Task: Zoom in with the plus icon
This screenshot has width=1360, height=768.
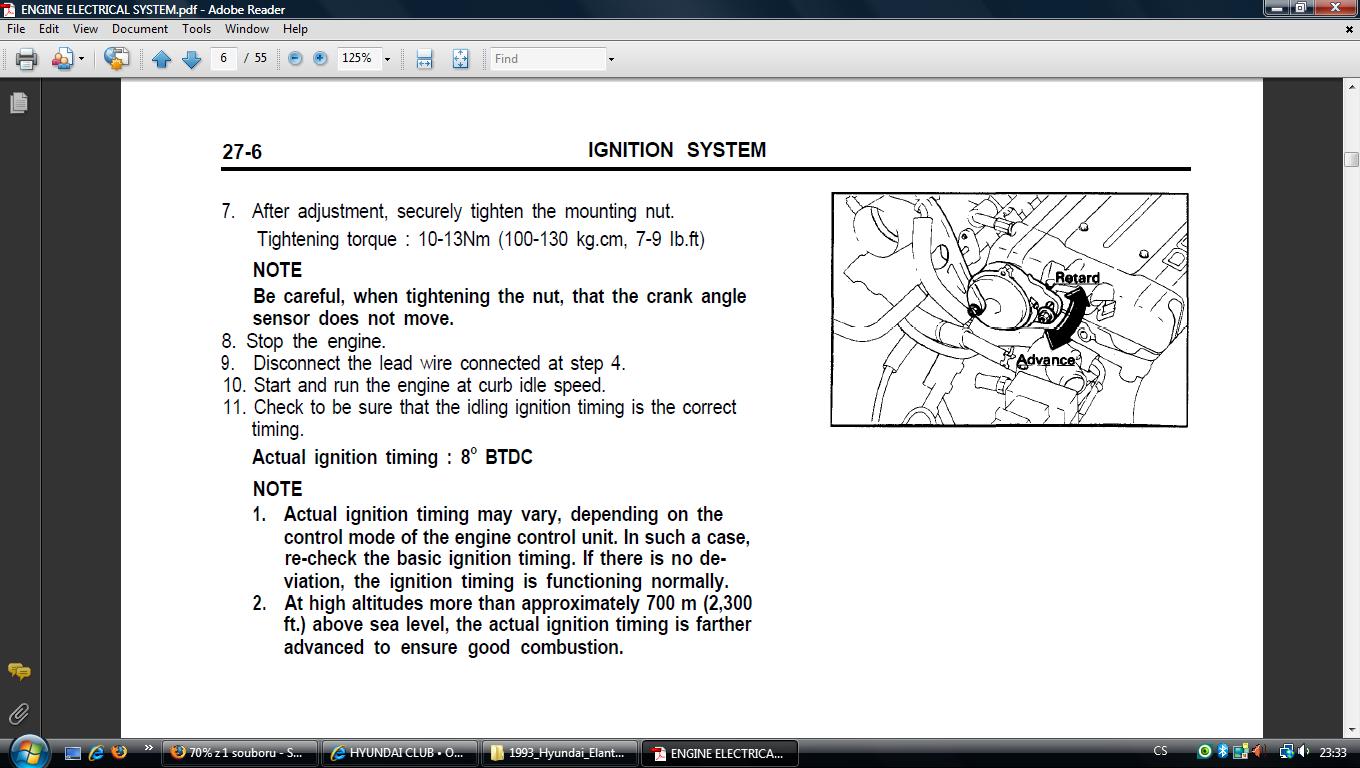Action: coord(320,59)
